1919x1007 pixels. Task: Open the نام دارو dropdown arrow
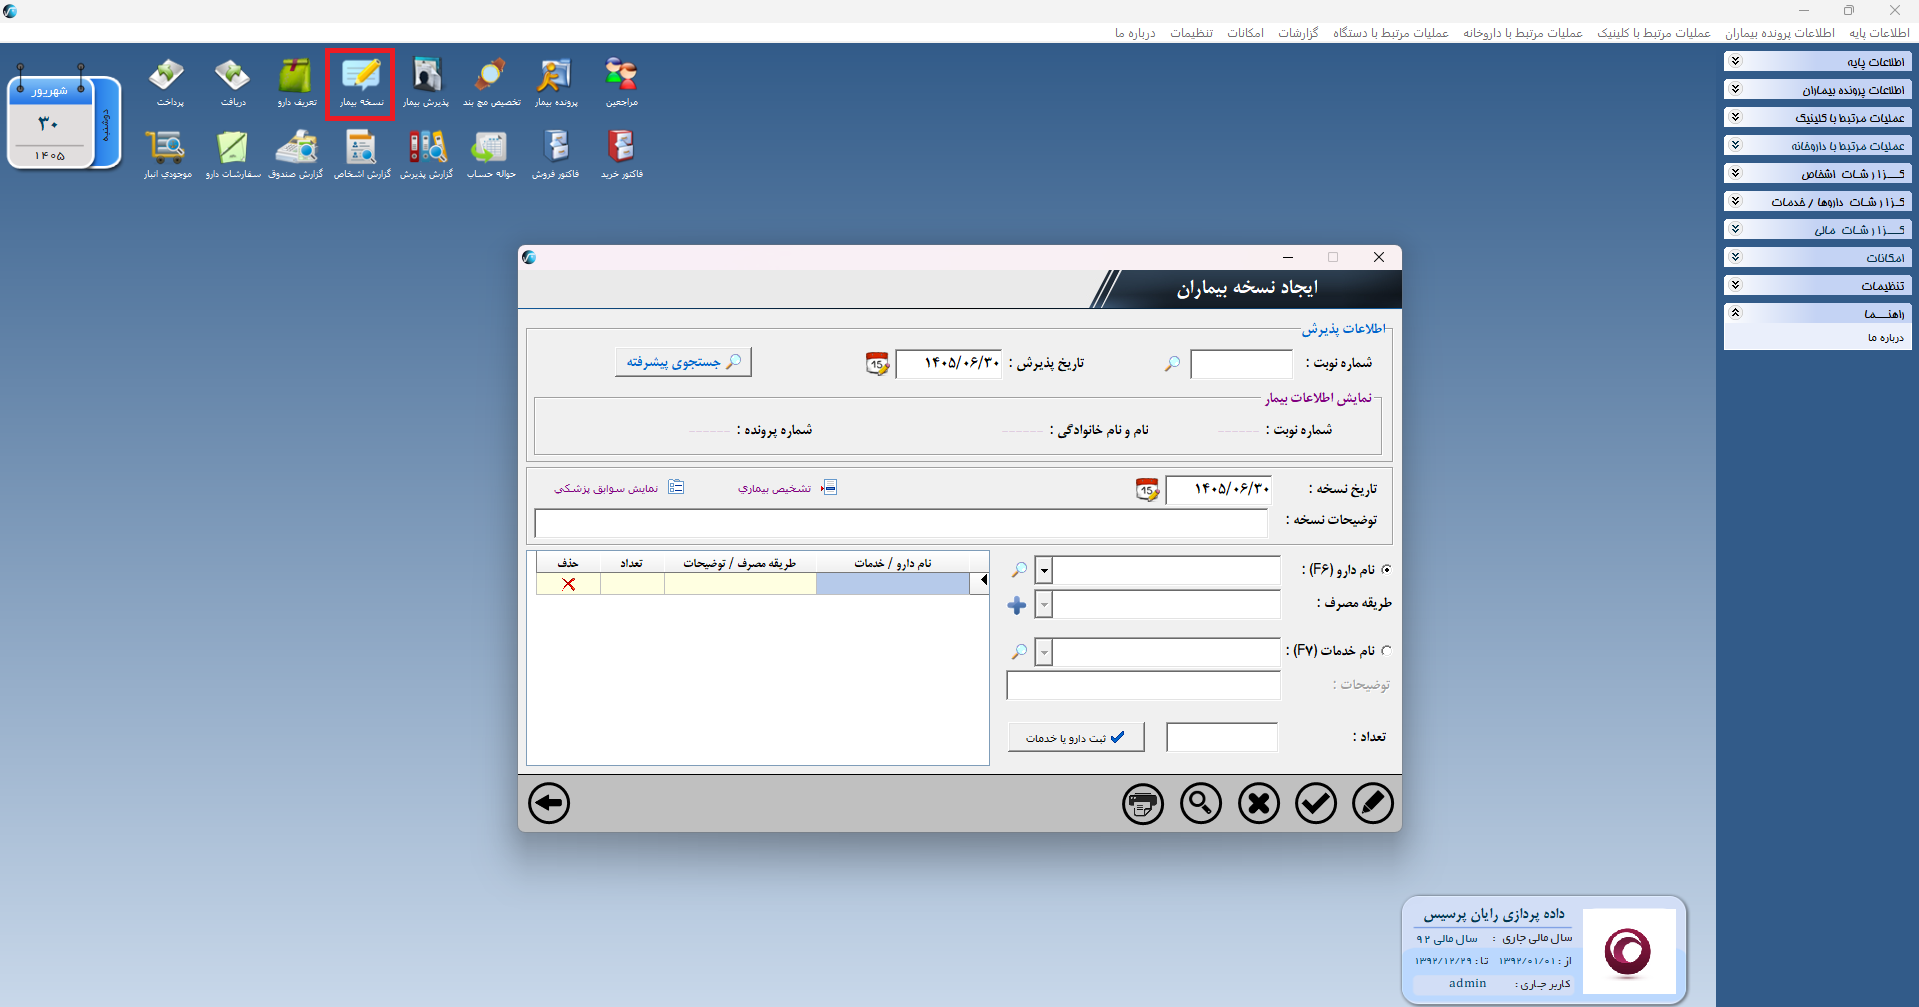[1044, 570]
